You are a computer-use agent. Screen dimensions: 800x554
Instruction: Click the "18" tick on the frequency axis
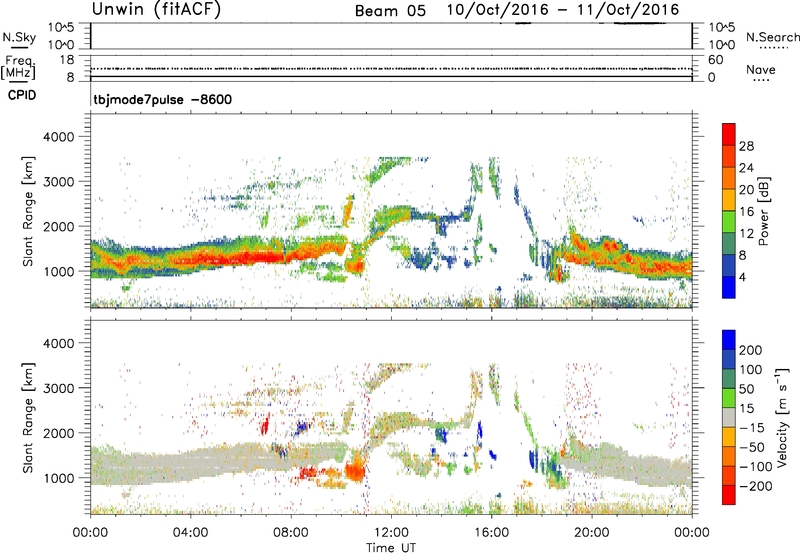(x=67, y=60)
